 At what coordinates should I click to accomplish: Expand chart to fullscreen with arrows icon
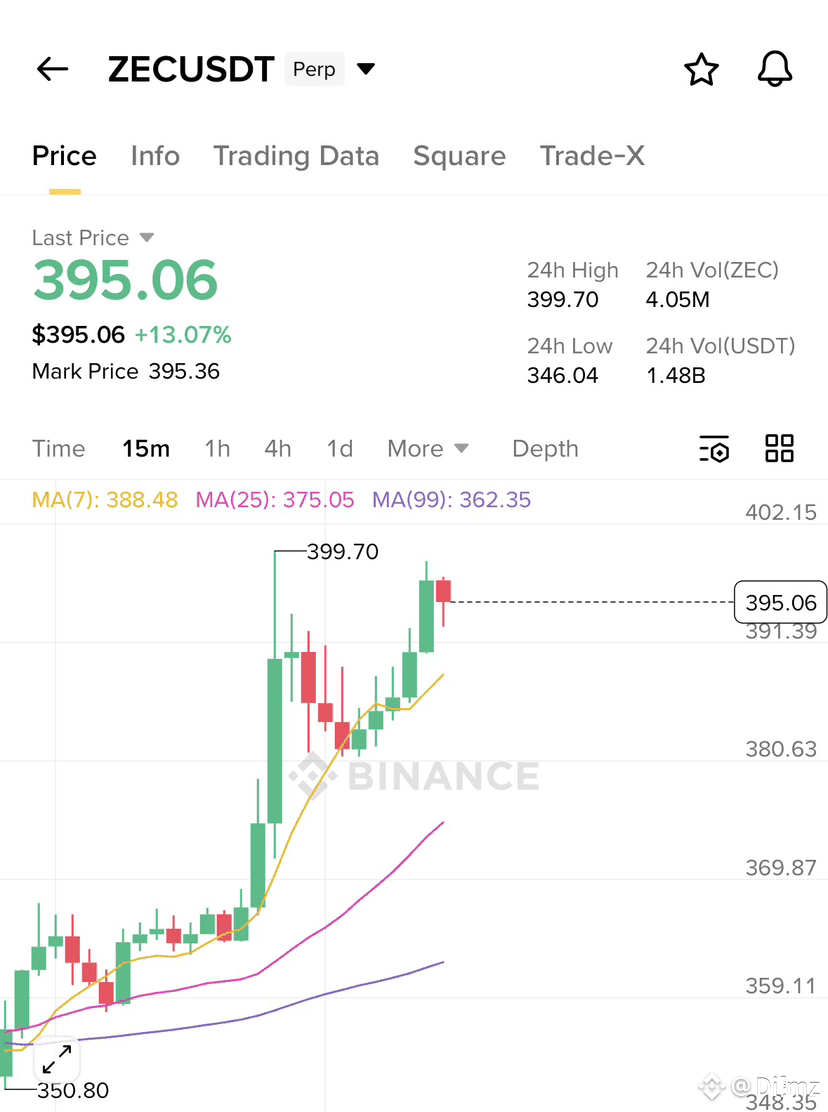click(57, 1060)
